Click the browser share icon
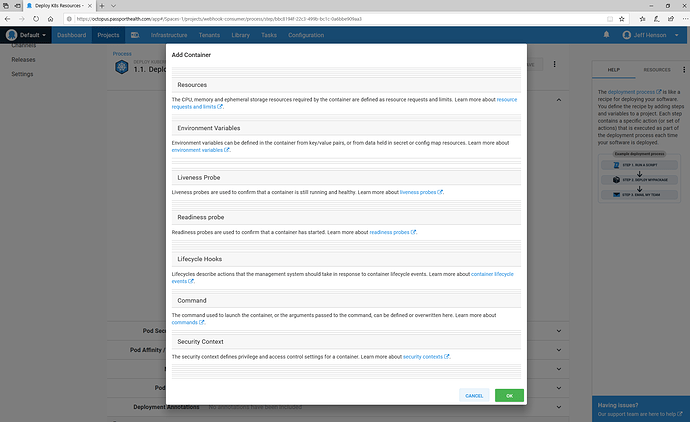Viewport: 690px width, 422px height. coord(671,19)
